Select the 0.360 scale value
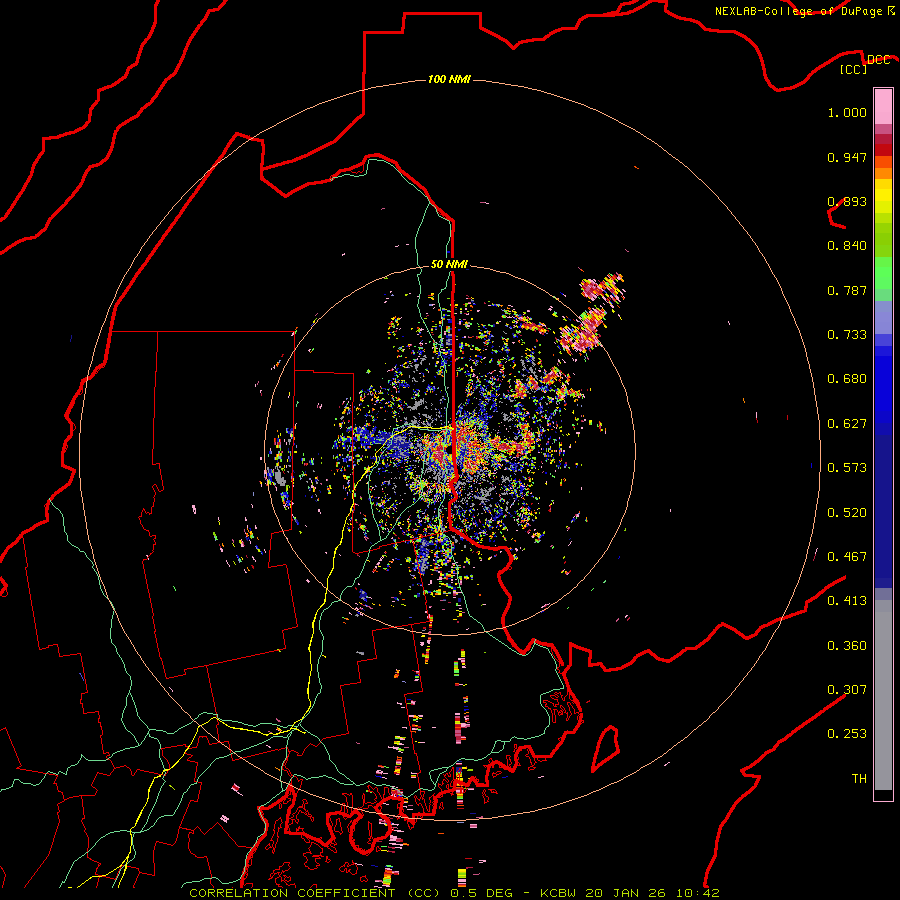 coord(847,646)
